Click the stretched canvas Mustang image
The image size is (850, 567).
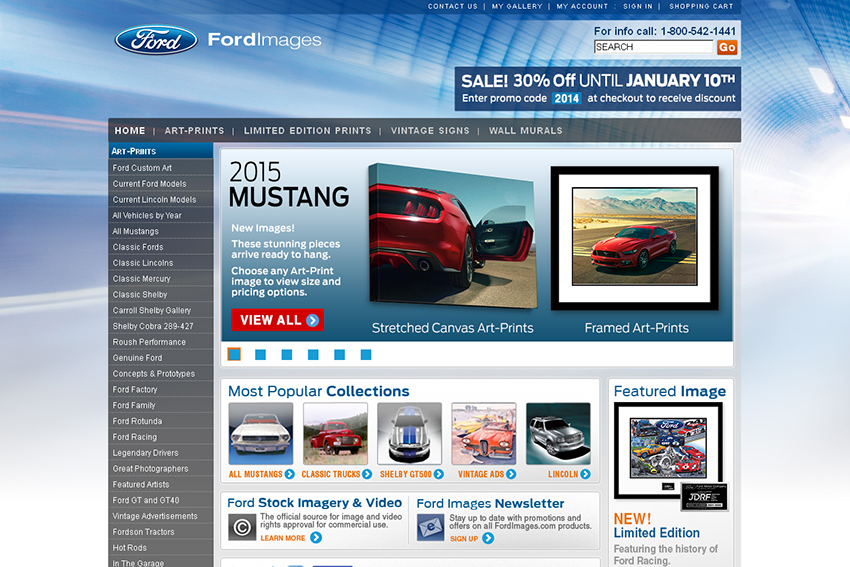453,236
